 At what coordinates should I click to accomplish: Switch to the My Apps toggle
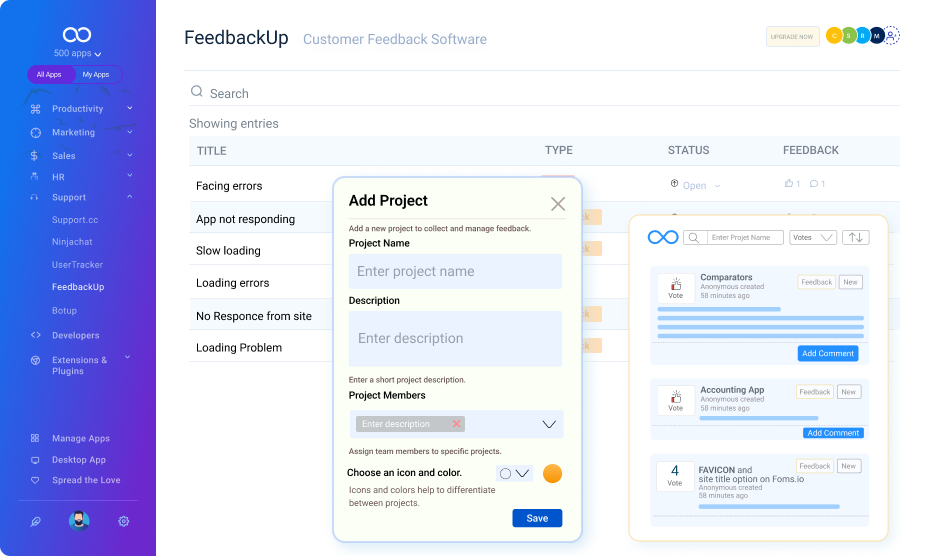(x=96, y=75)
